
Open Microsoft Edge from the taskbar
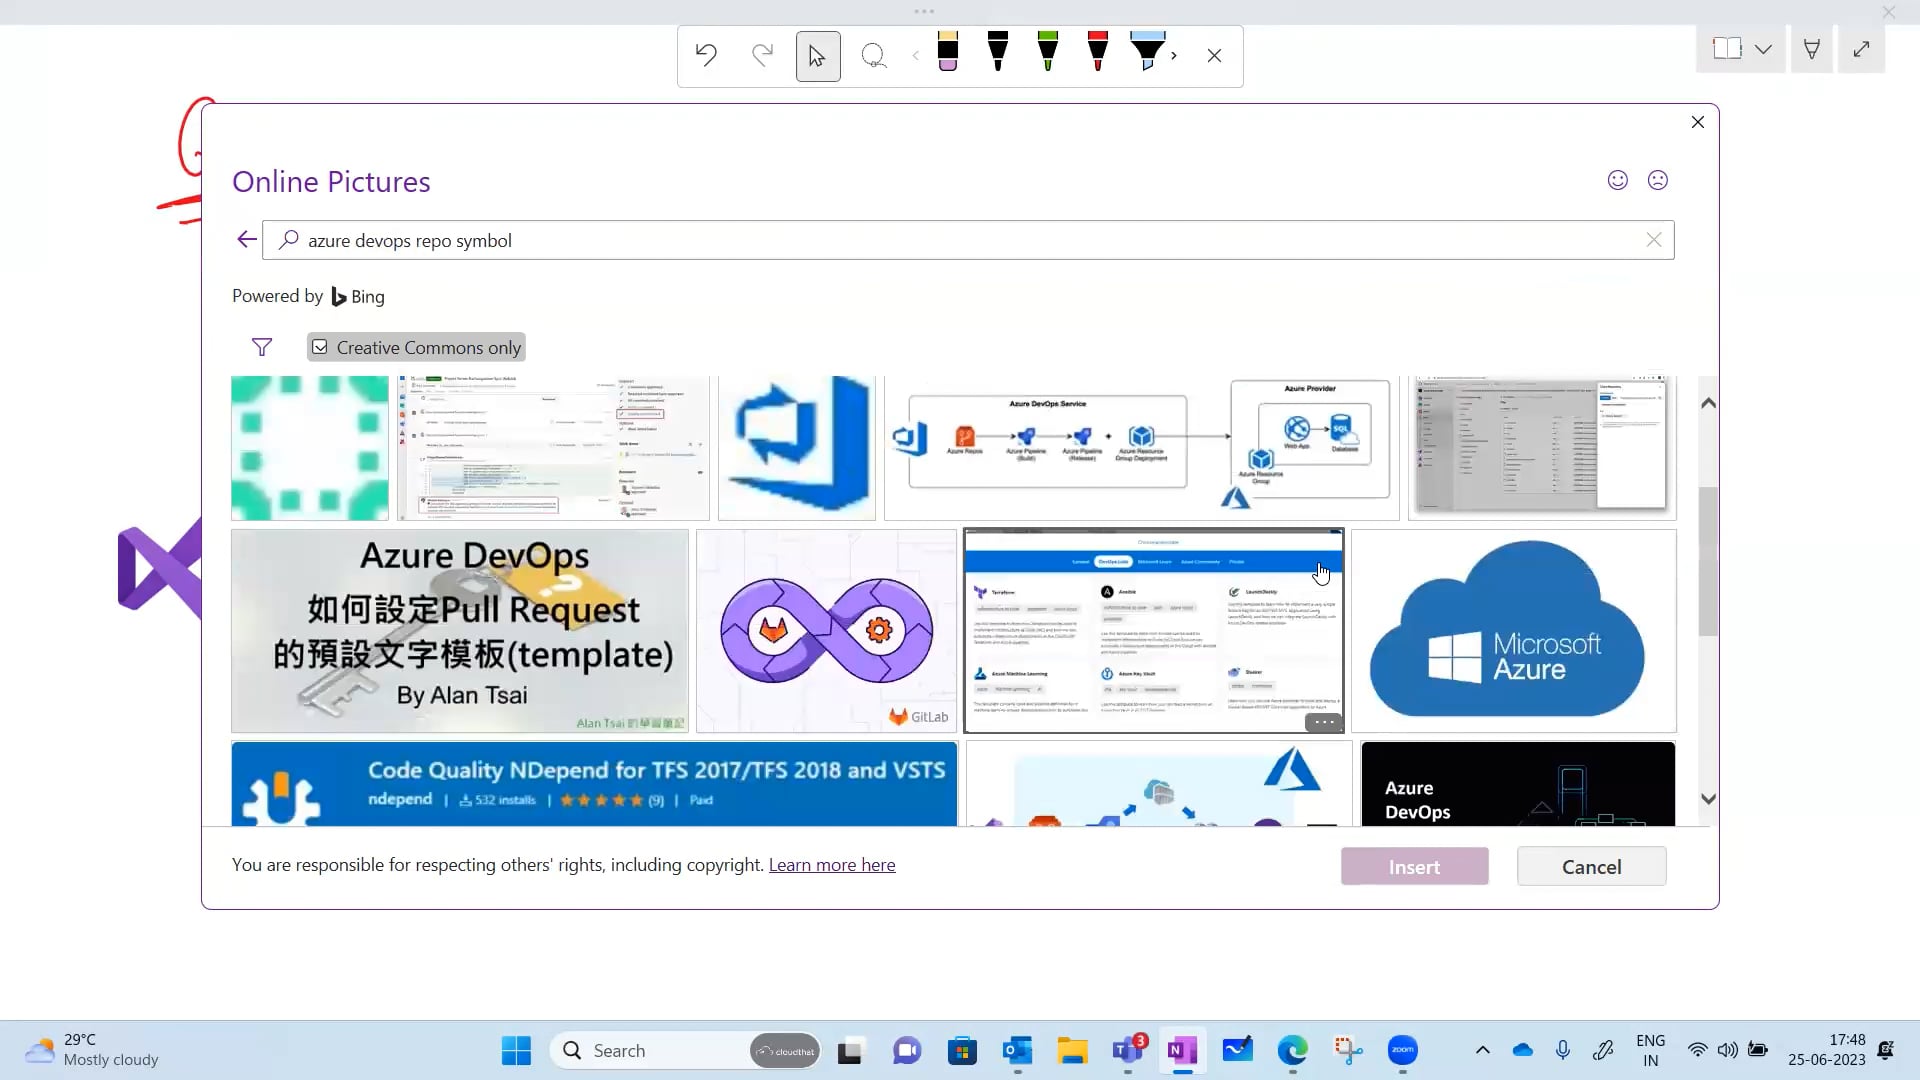[x=1292, y=1051]
